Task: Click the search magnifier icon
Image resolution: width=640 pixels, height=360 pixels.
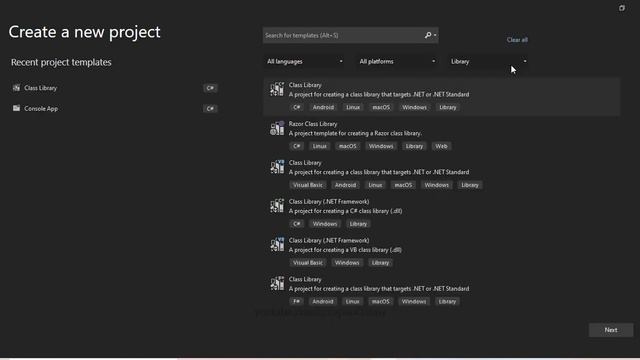Action: click(428, 36)
